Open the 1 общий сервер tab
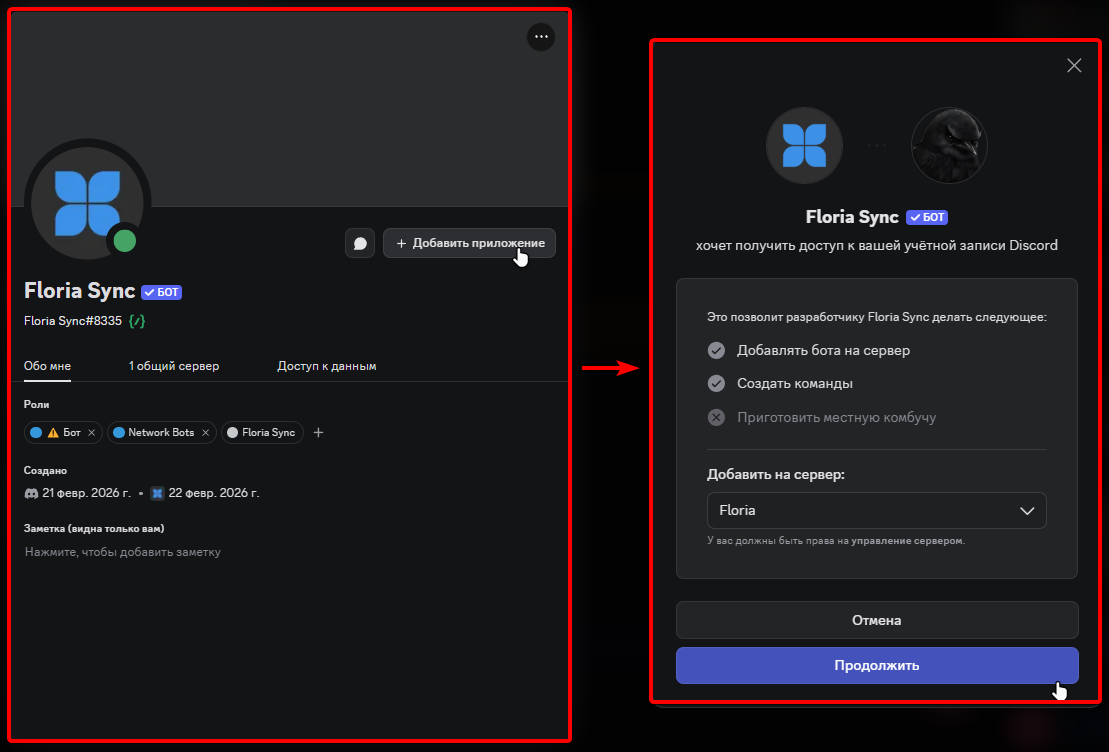Viewport: 1109px width, 752px height. tap(174, 366)
